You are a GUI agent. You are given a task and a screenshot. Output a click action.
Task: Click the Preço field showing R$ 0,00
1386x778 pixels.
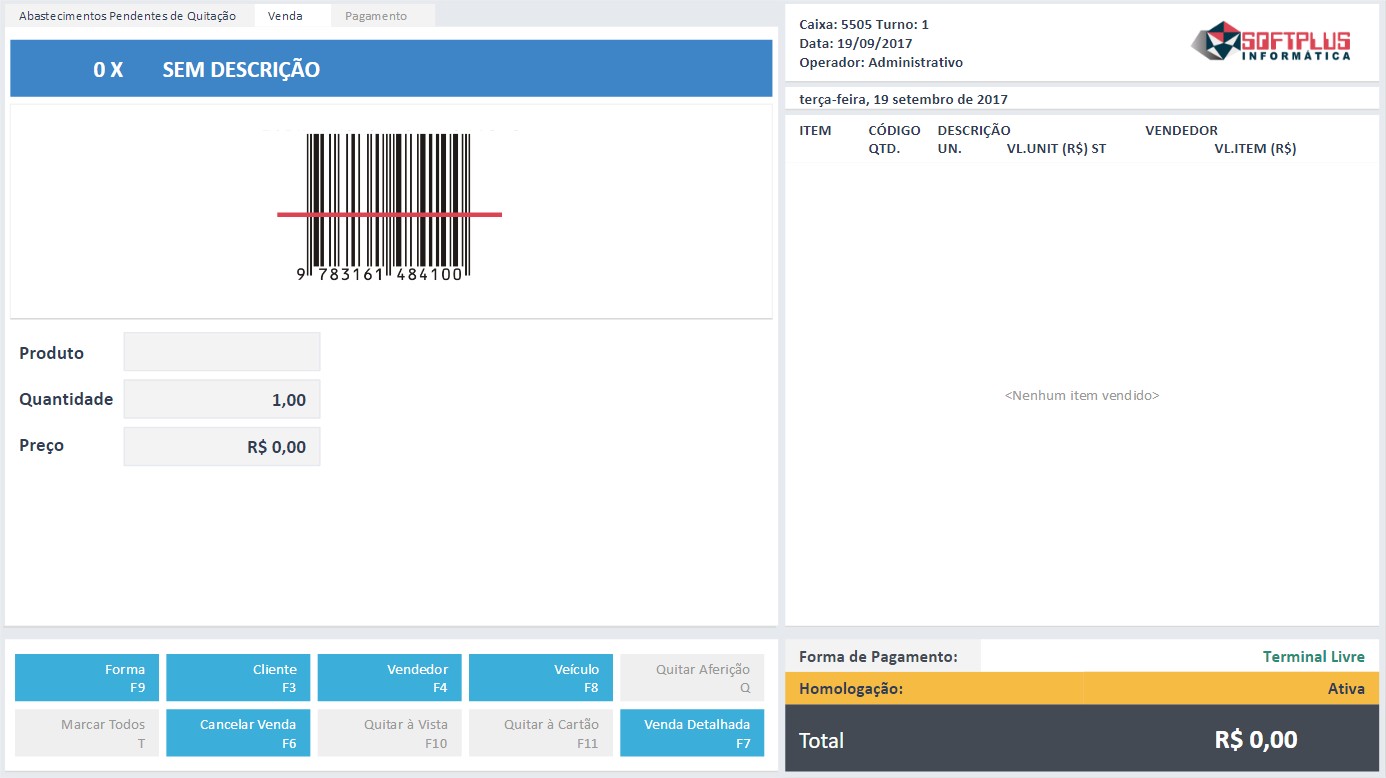222,446
